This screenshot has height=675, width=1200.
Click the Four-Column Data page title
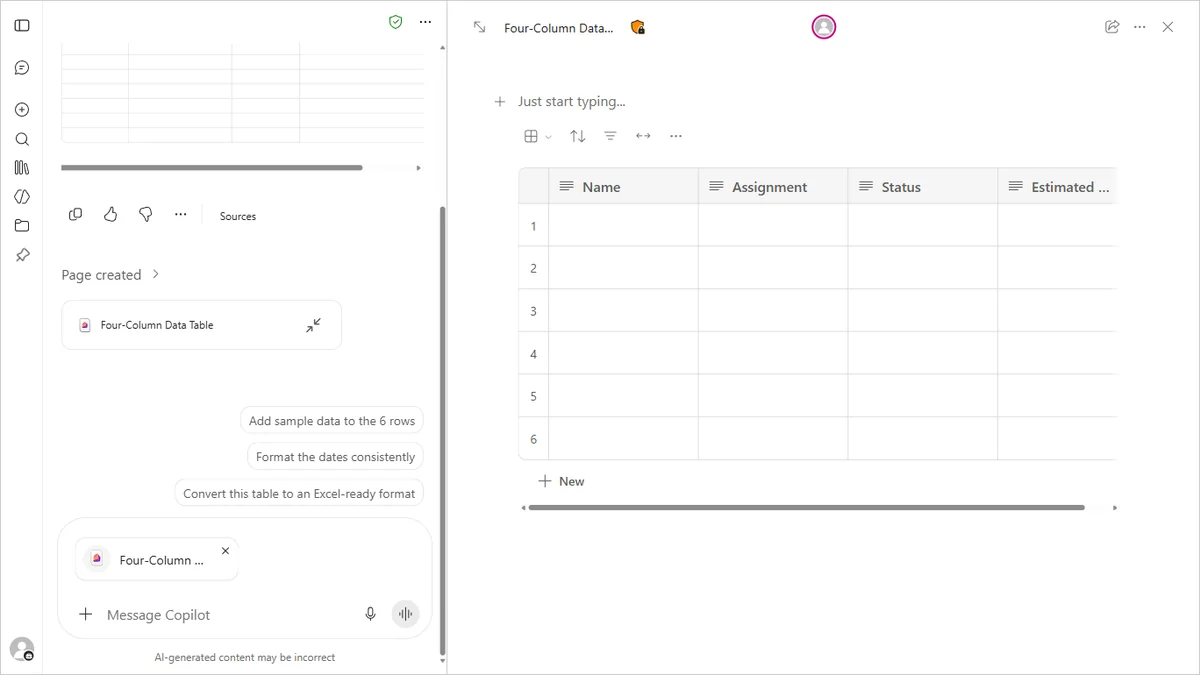558,28
